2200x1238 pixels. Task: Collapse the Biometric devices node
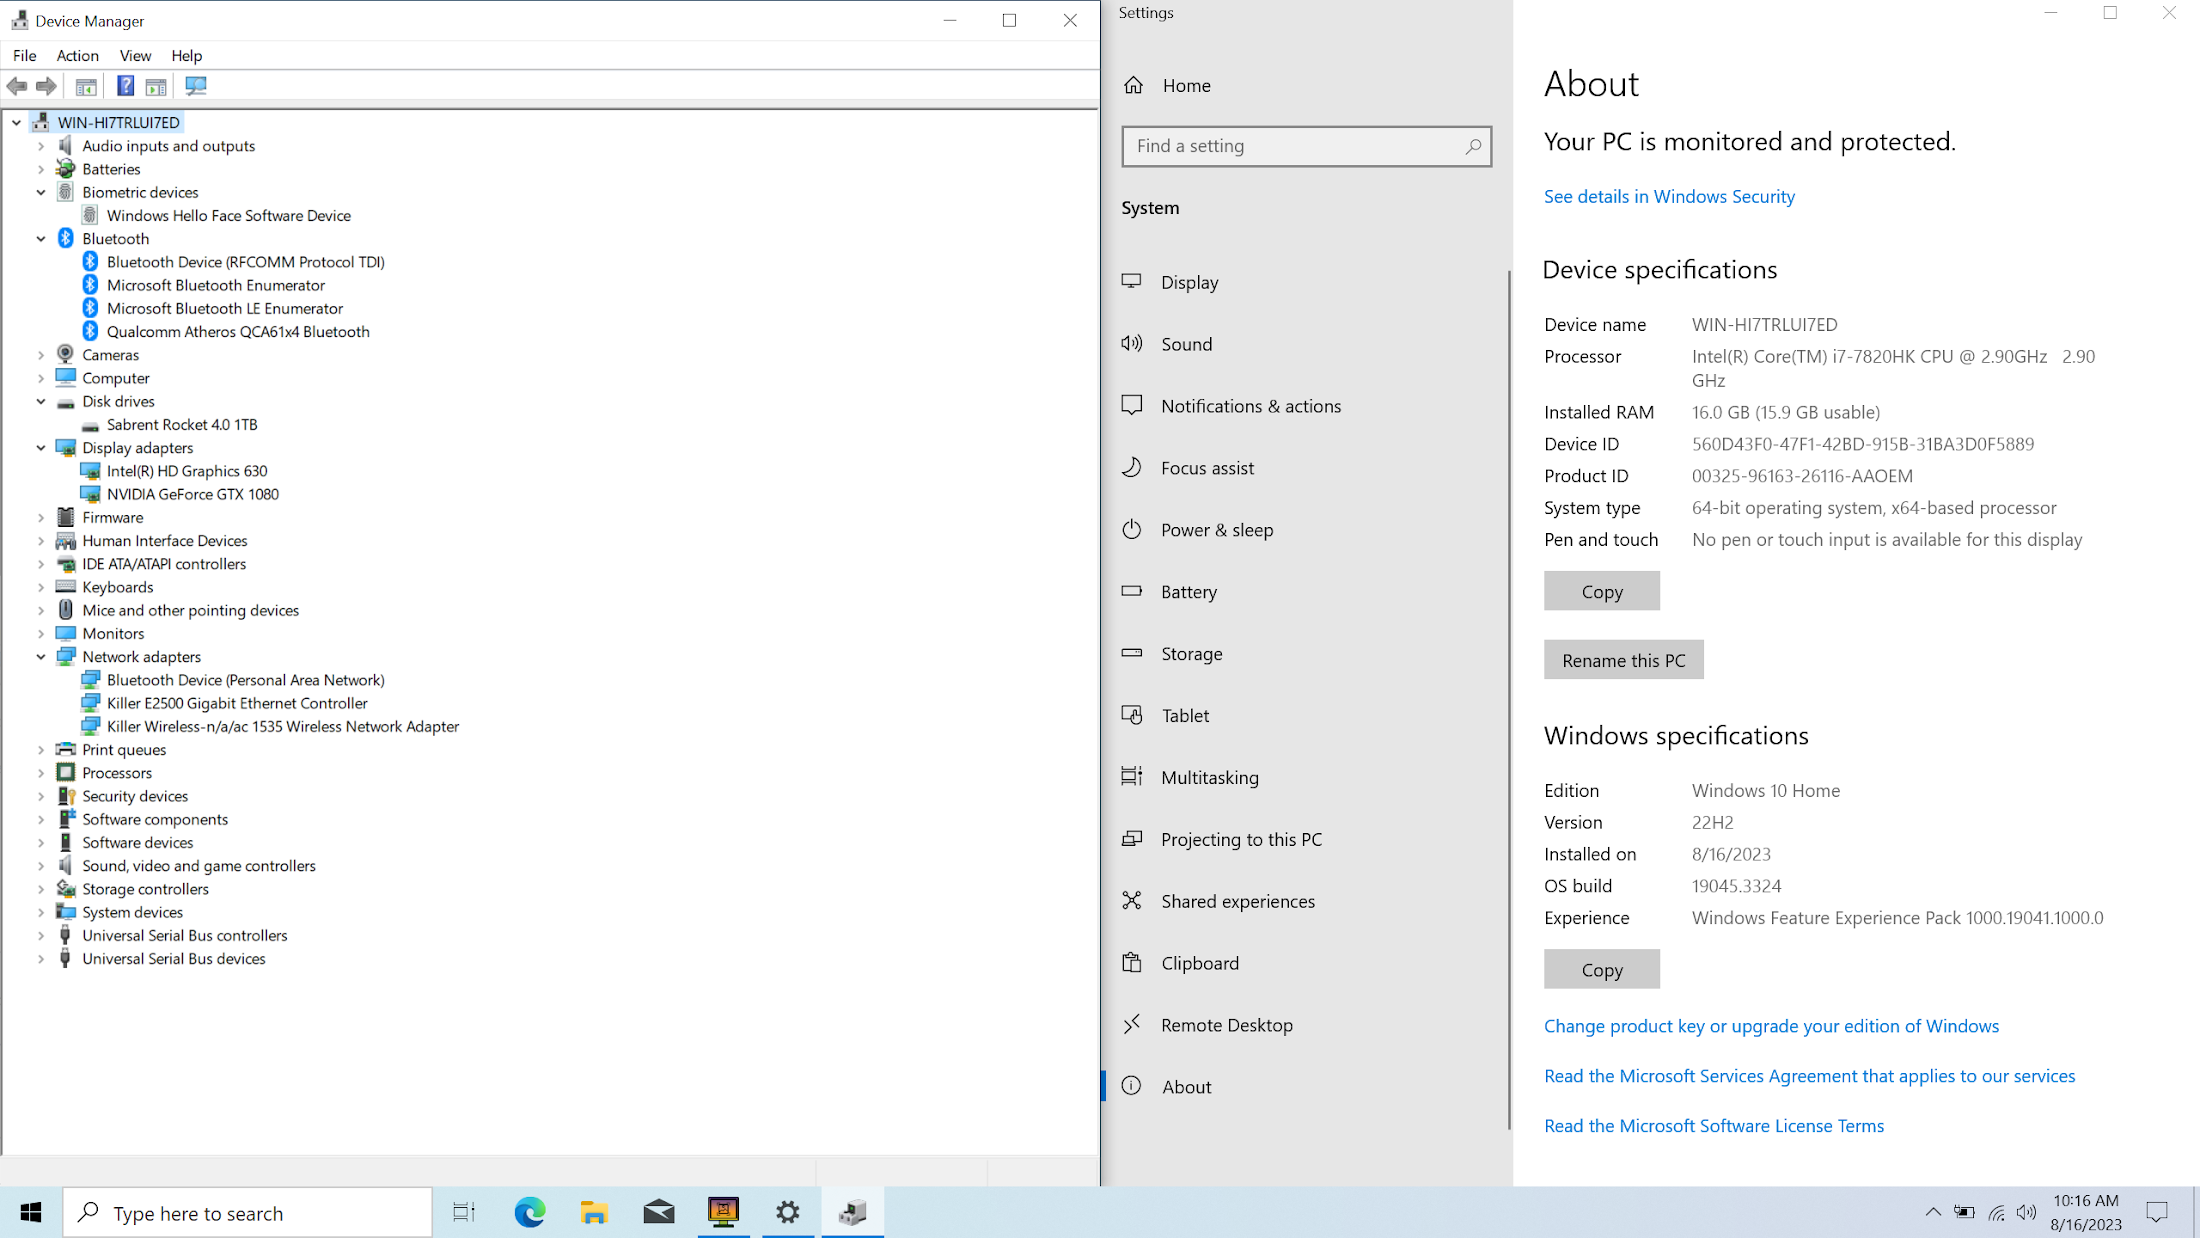click(x=41, y=192)
